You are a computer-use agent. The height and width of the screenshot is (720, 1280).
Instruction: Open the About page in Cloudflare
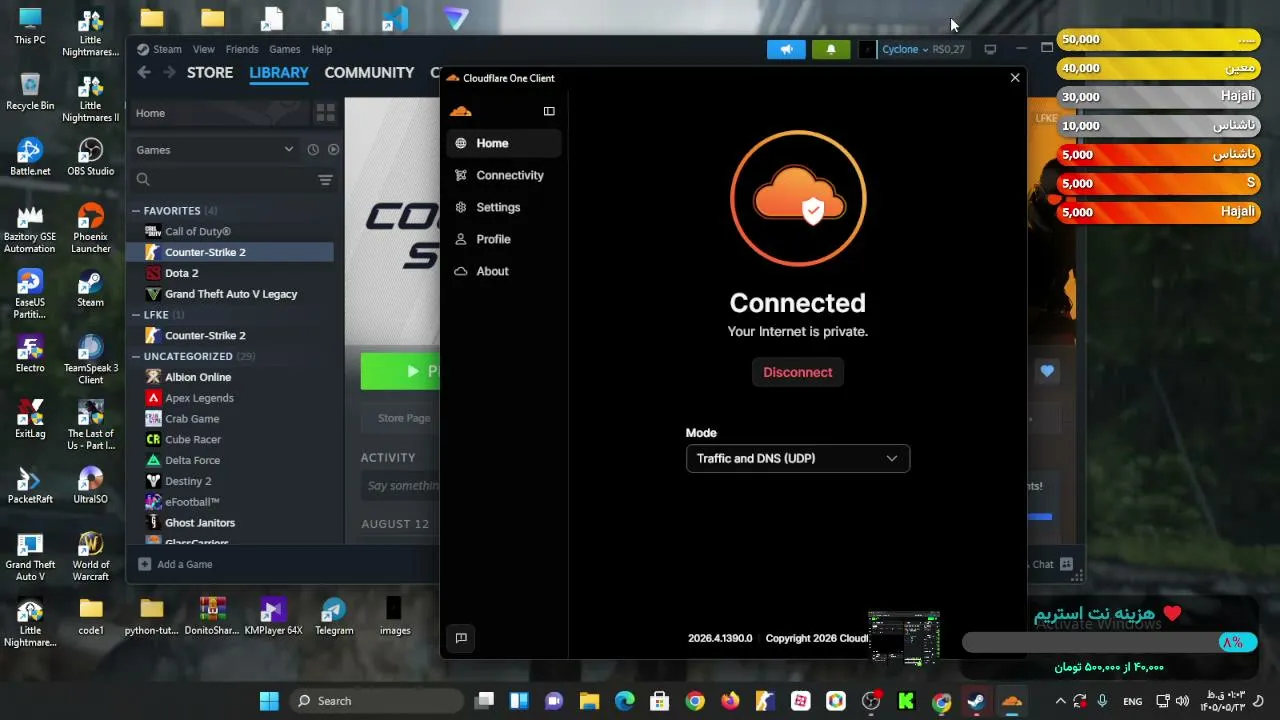[x=504, y=271]
